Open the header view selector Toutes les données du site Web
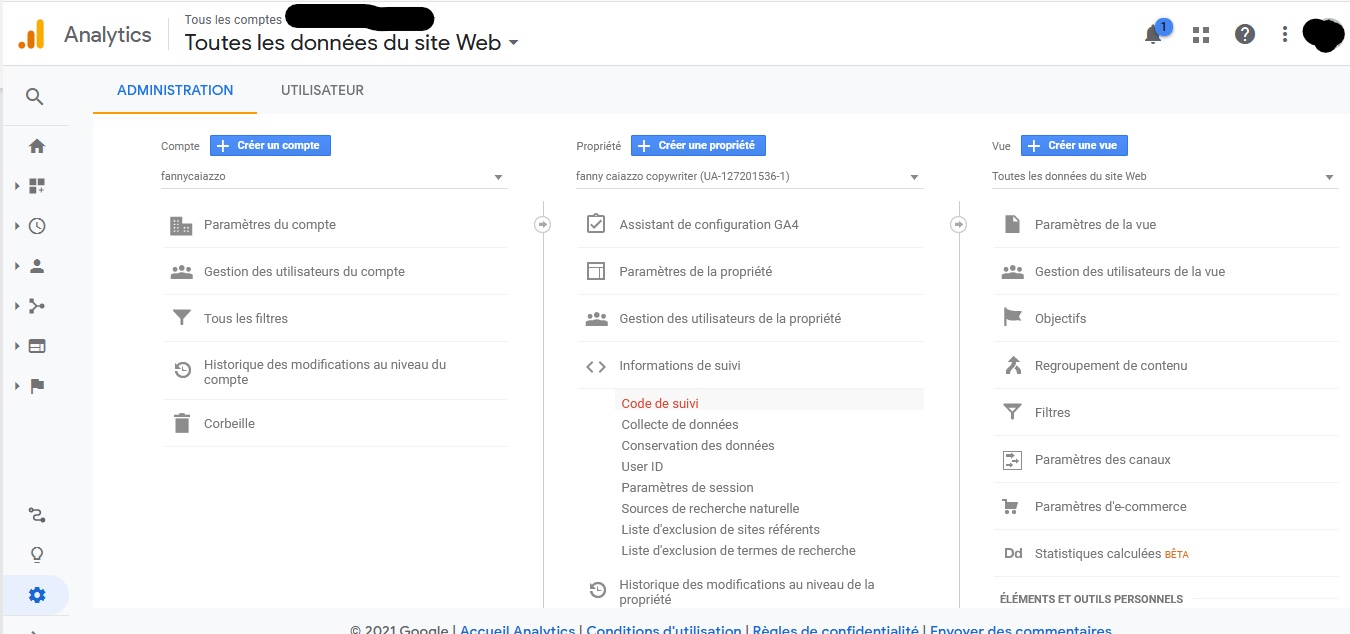The height and width of the screenshot is (634, 1350). 352,42
